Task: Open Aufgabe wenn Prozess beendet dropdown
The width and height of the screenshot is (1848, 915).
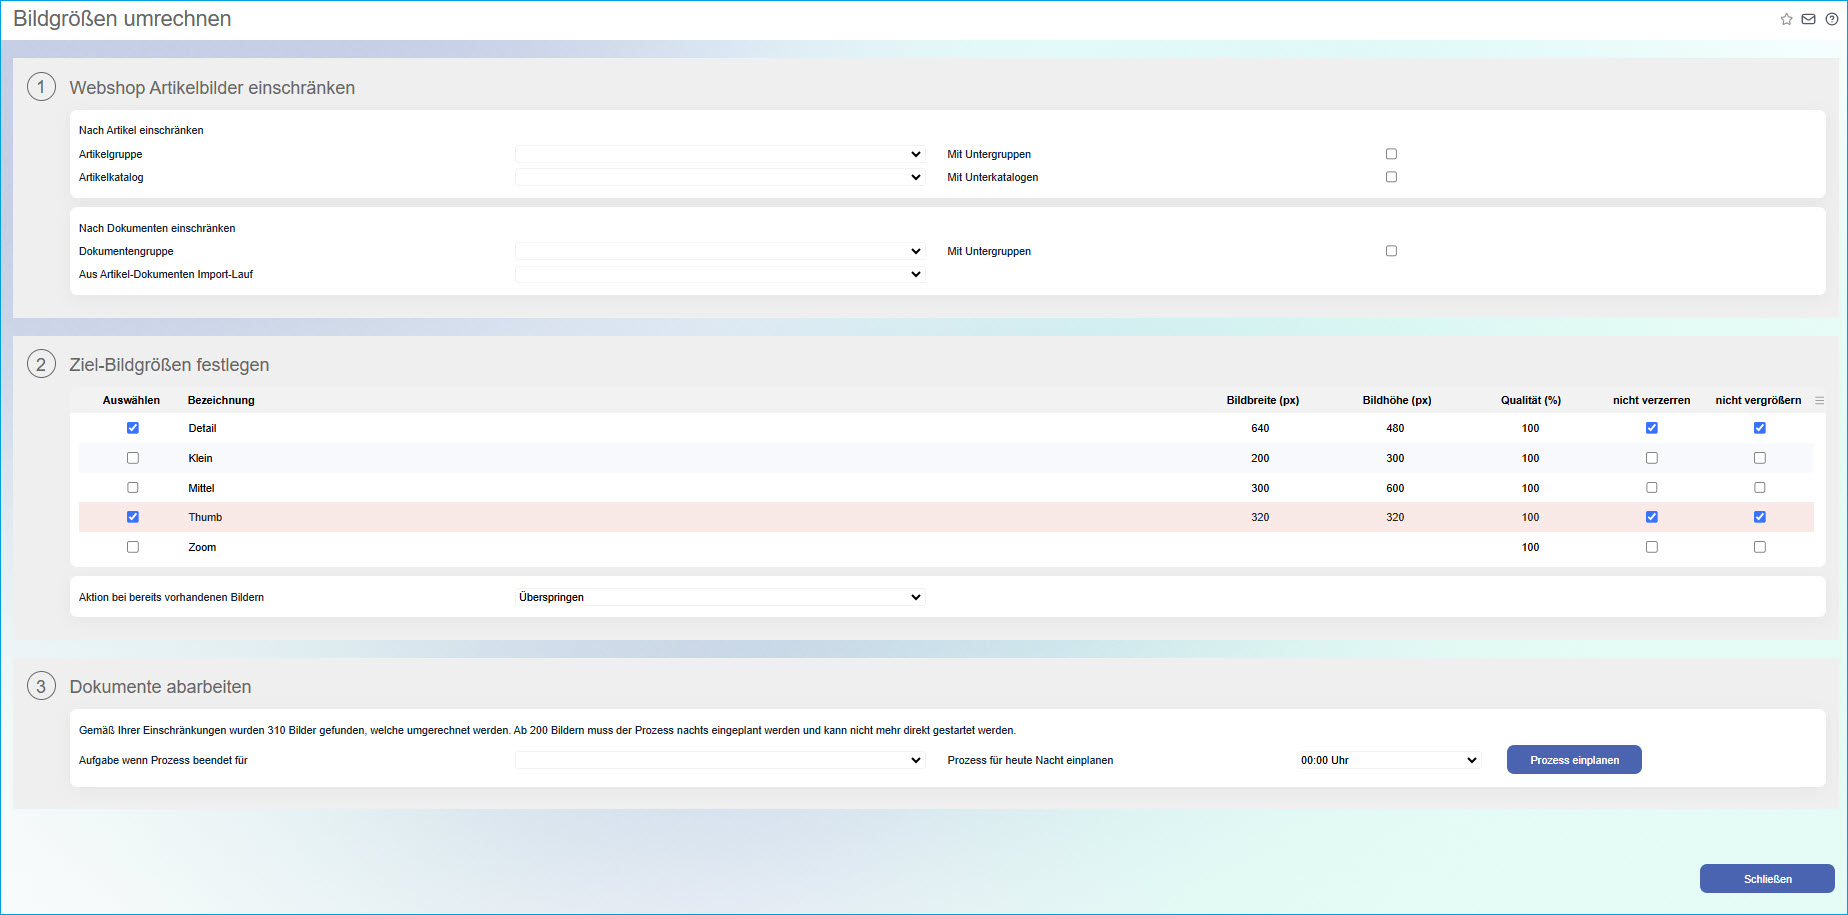Action: click(720, 760)
